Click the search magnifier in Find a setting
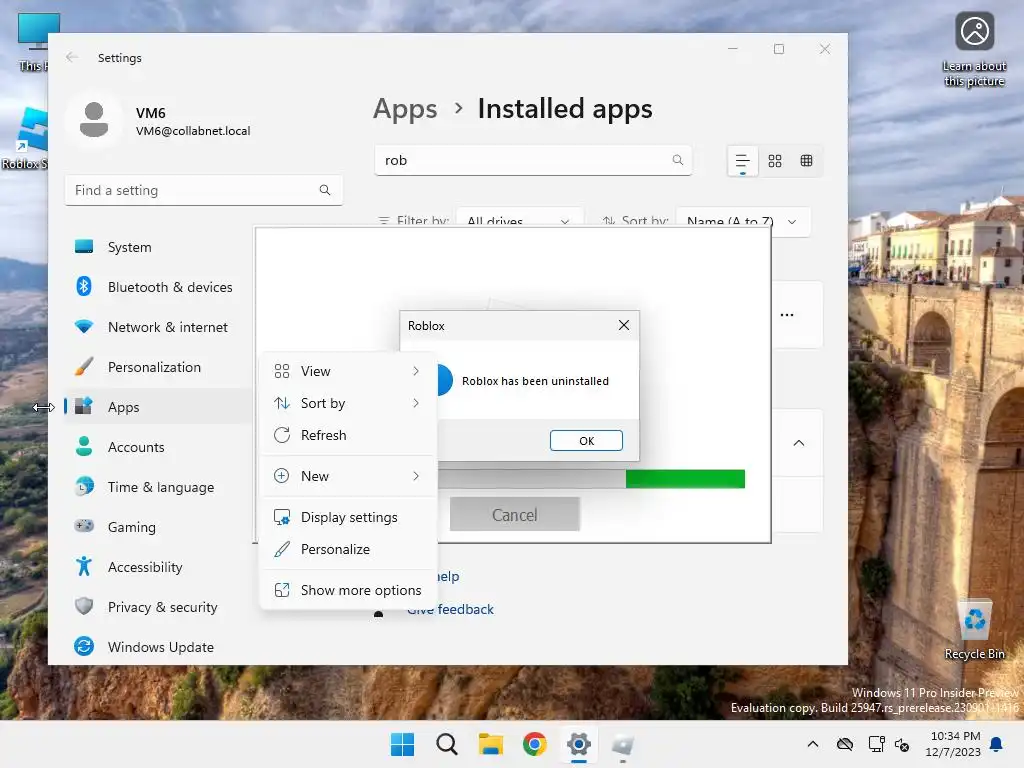The image size is (1024, 768). [x=325, y=190]
